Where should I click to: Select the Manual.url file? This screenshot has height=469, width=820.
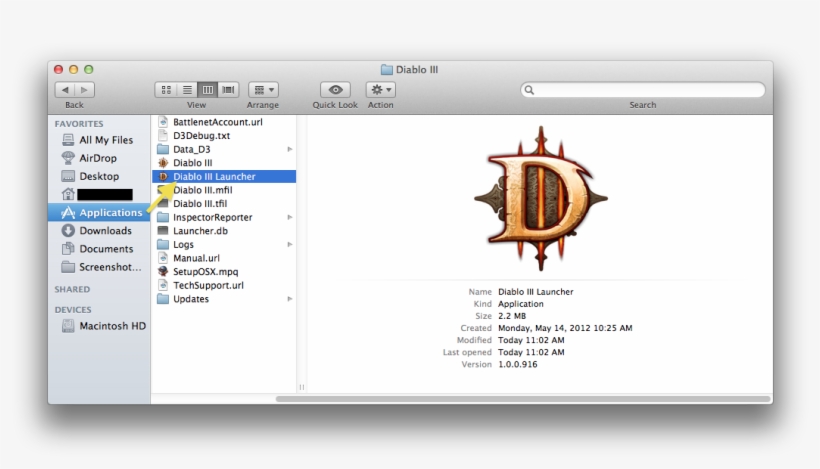[x=224, y=258]
